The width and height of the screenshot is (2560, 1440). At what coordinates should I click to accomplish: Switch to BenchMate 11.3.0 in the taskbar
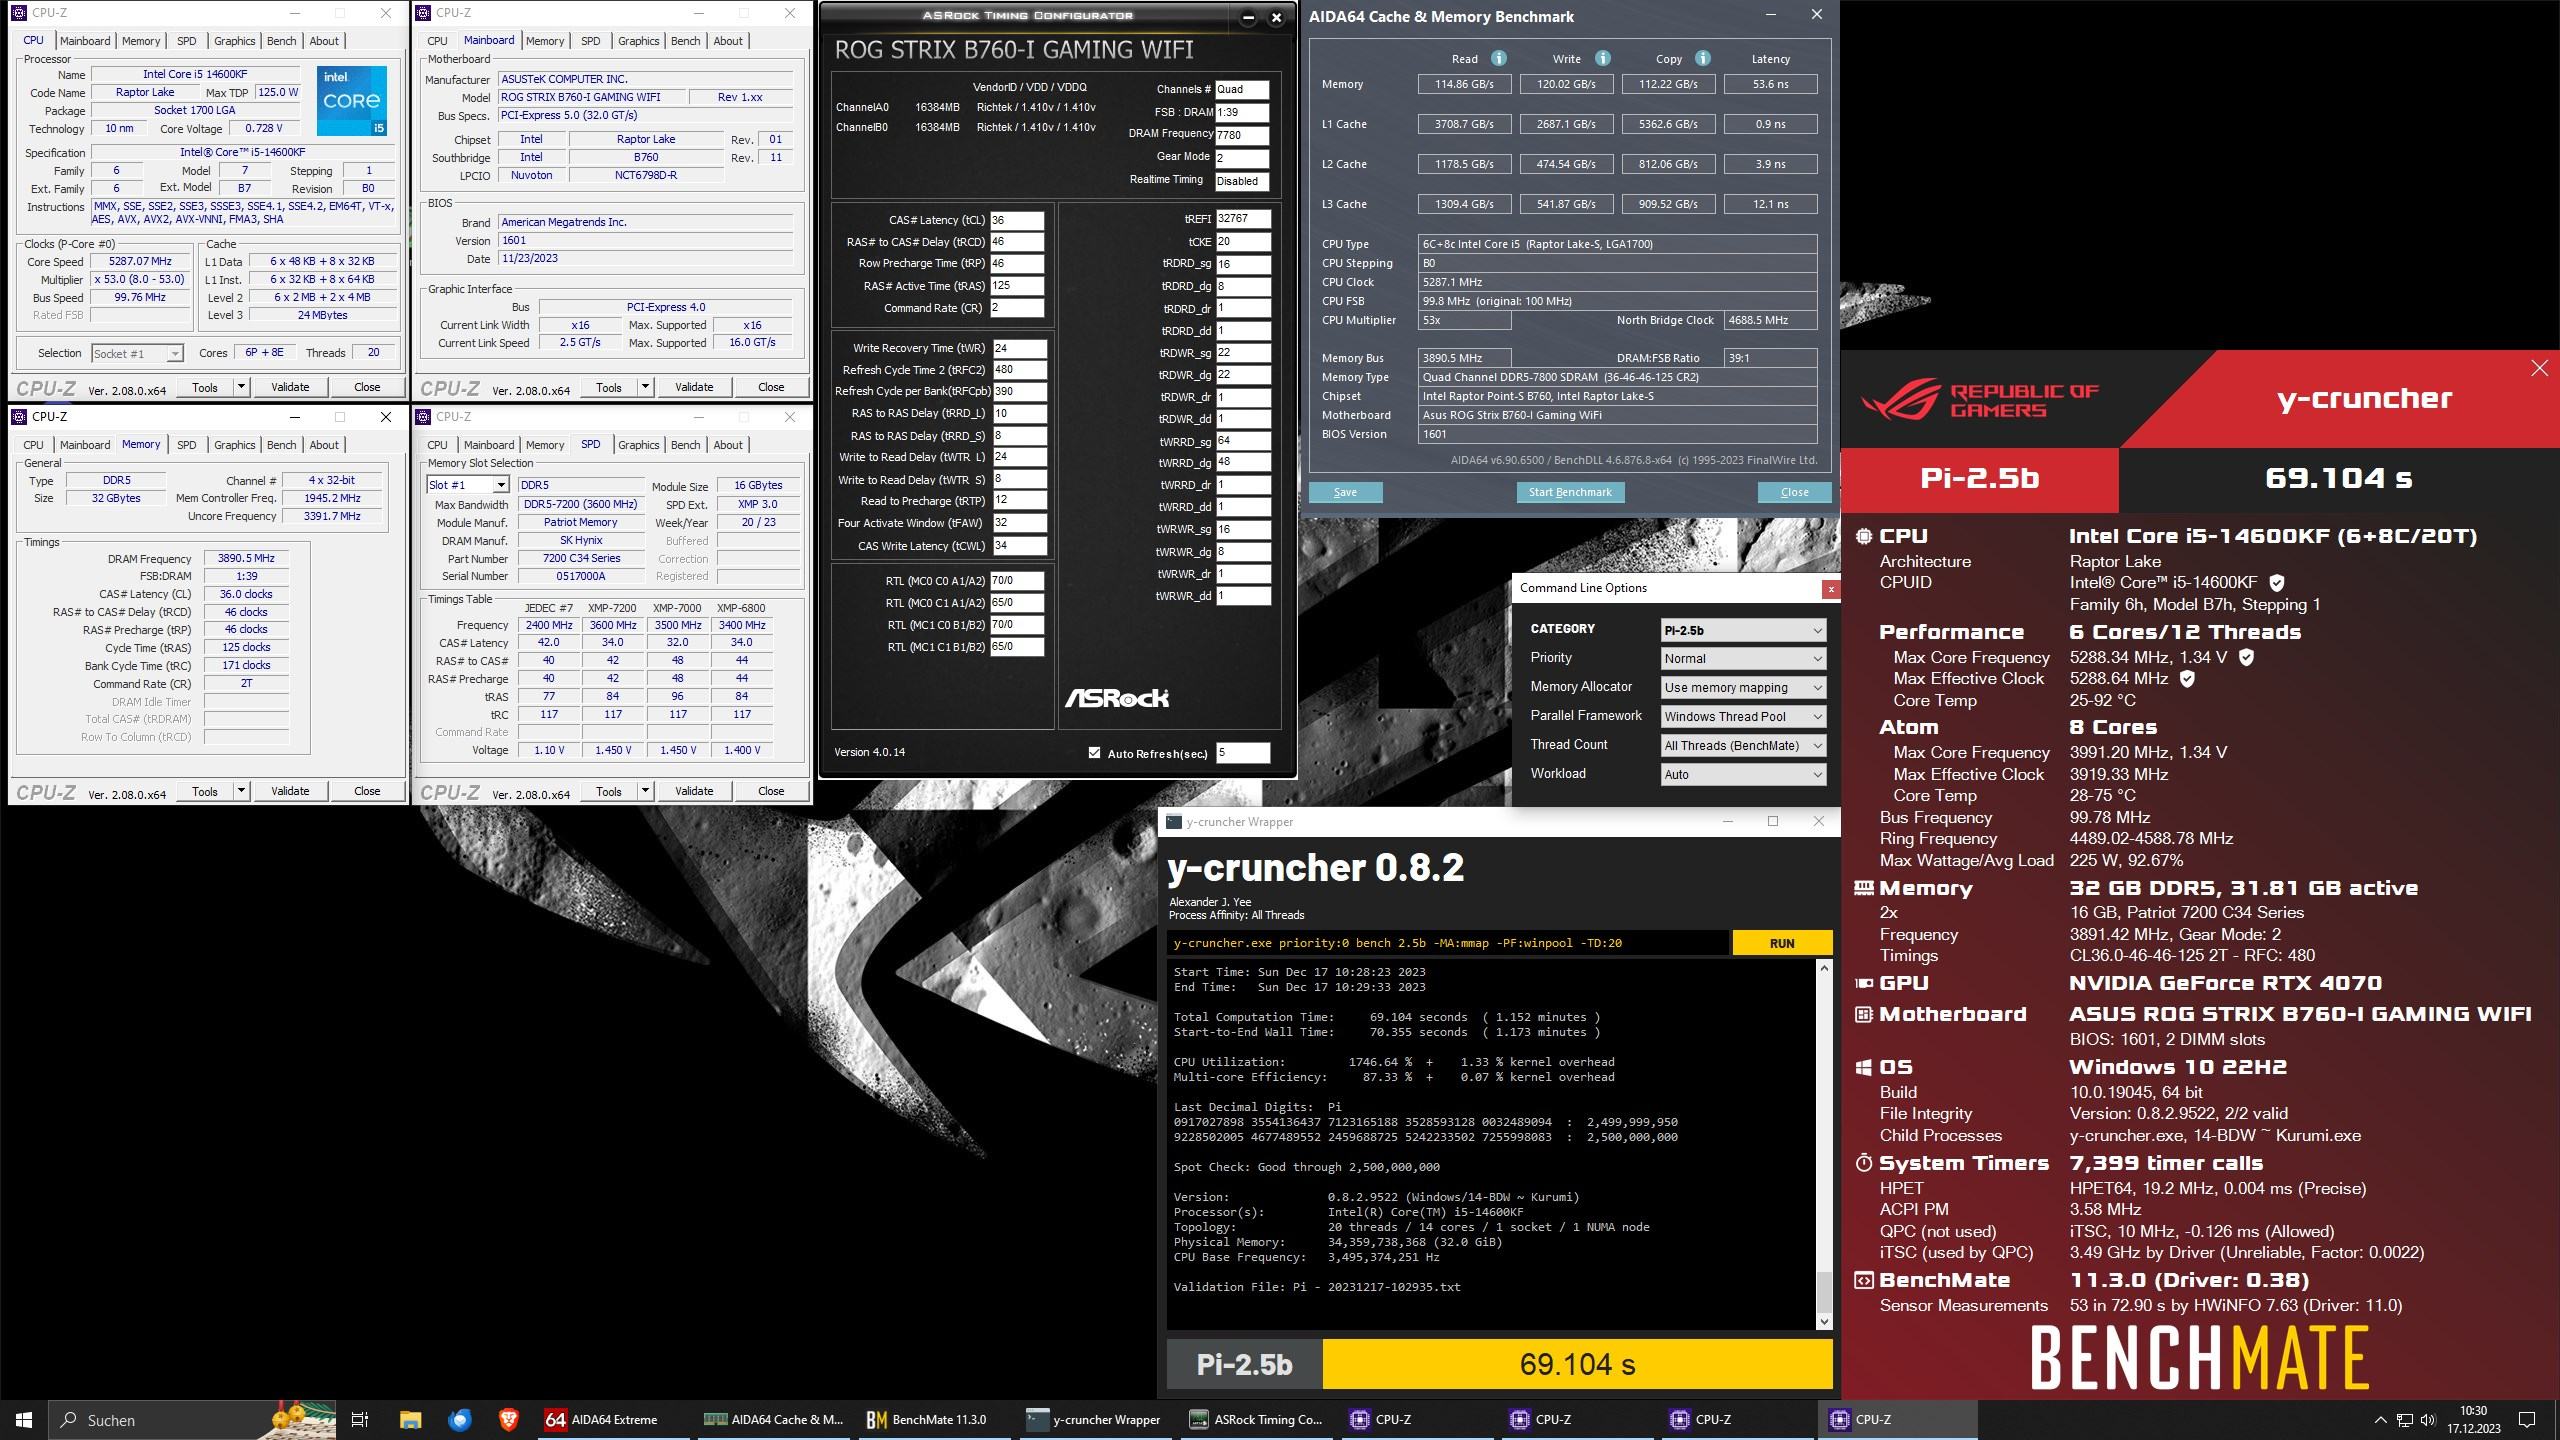pyautogui.click(x=933, y=1419)
